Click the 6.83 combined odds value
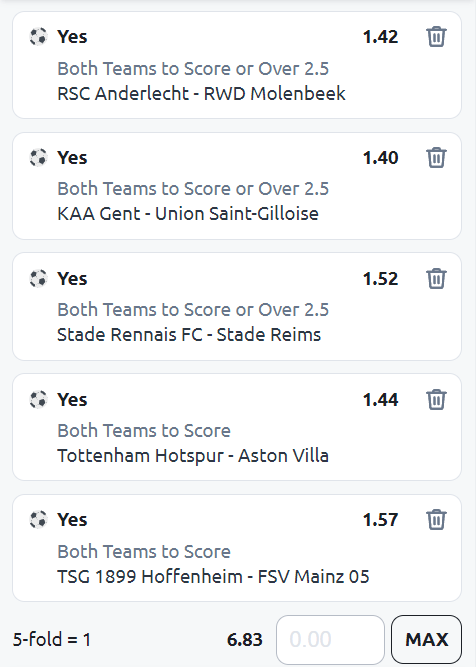476x667 pixels. pos(245,640)
